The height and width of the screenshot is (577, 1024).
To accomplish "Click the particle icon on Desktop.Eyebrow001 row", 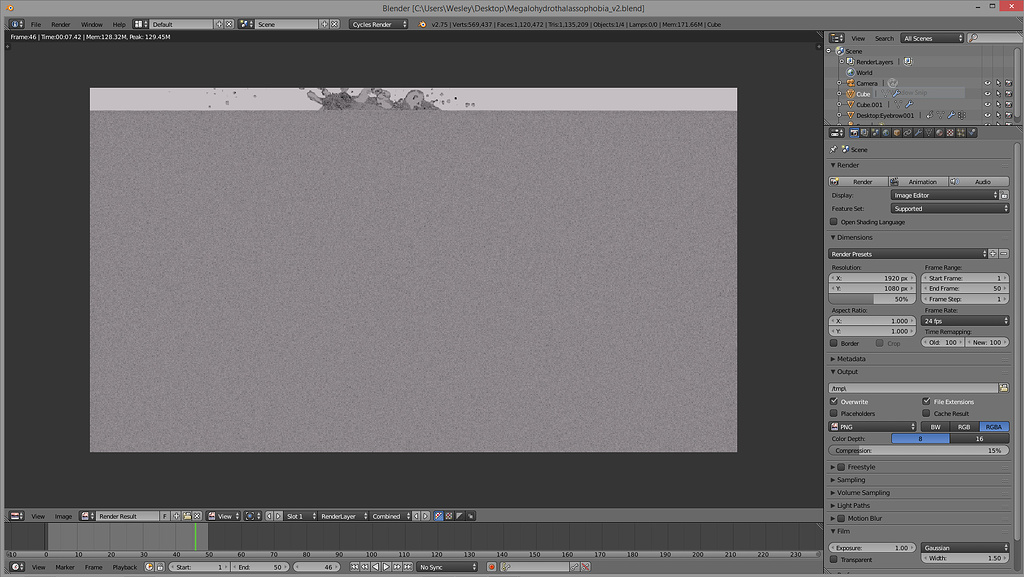I will pyautogui.click(x=961, y=116).
